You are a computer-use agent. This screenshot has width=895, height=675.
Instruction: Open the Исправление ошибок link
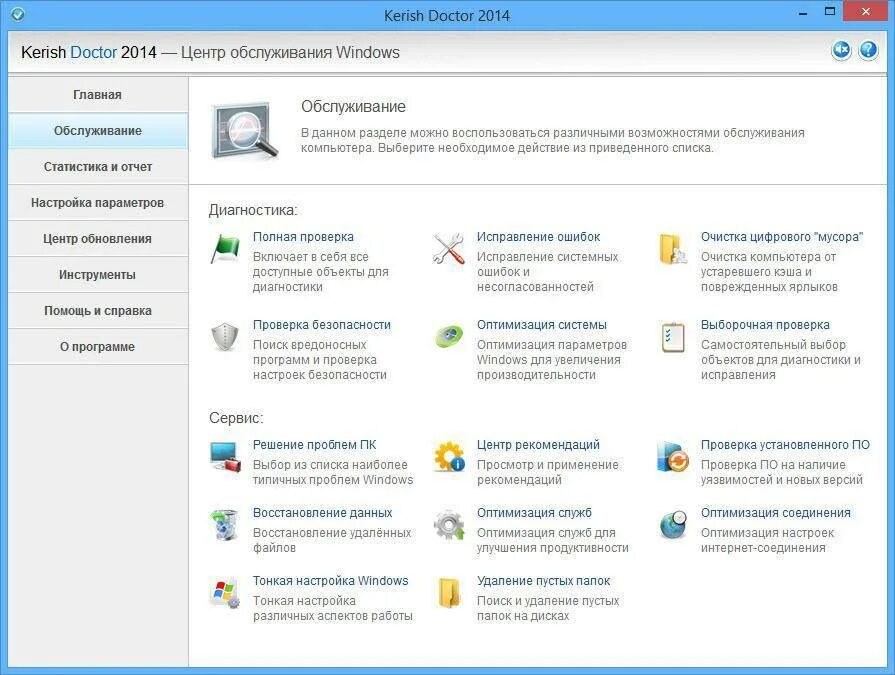[538, 237]
